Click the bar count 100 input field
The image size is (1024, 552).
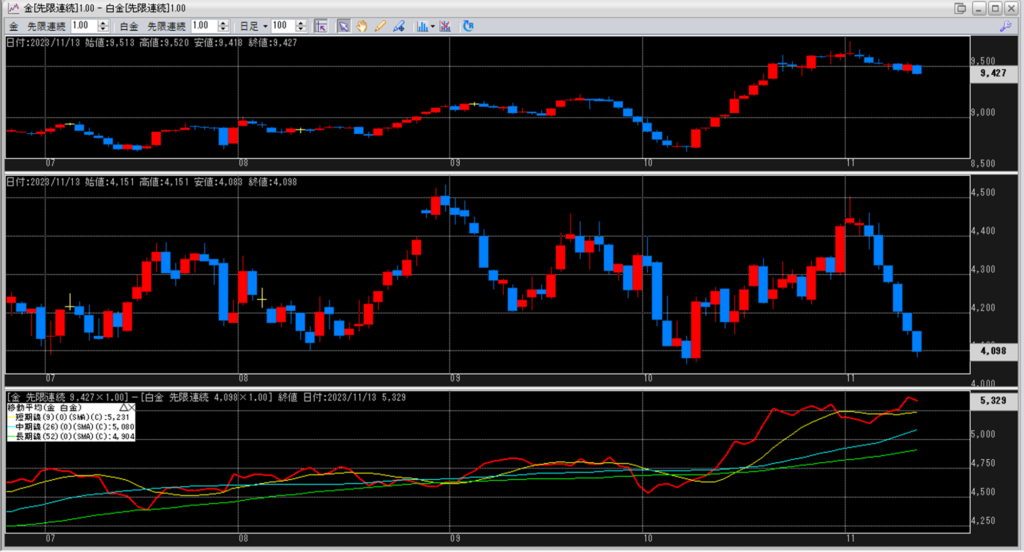(x=281, y=25)
